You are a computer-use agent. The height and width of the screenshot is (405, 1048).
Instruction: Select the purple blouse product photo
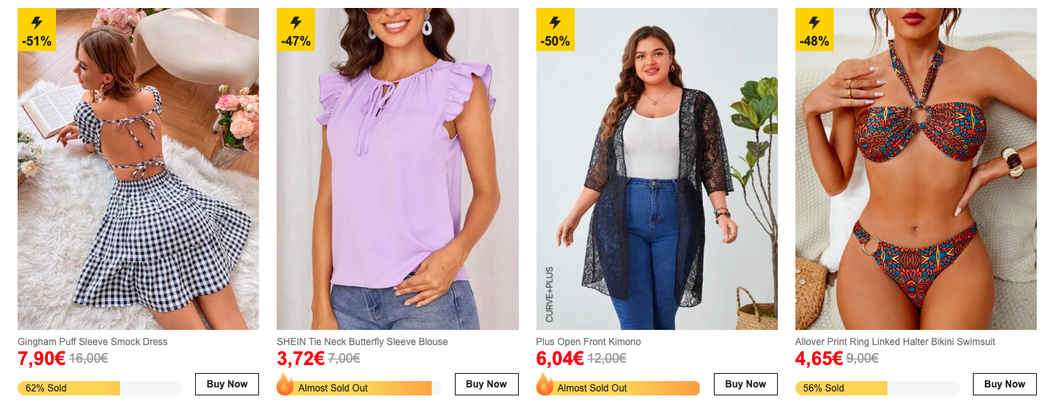click(397, 170)
